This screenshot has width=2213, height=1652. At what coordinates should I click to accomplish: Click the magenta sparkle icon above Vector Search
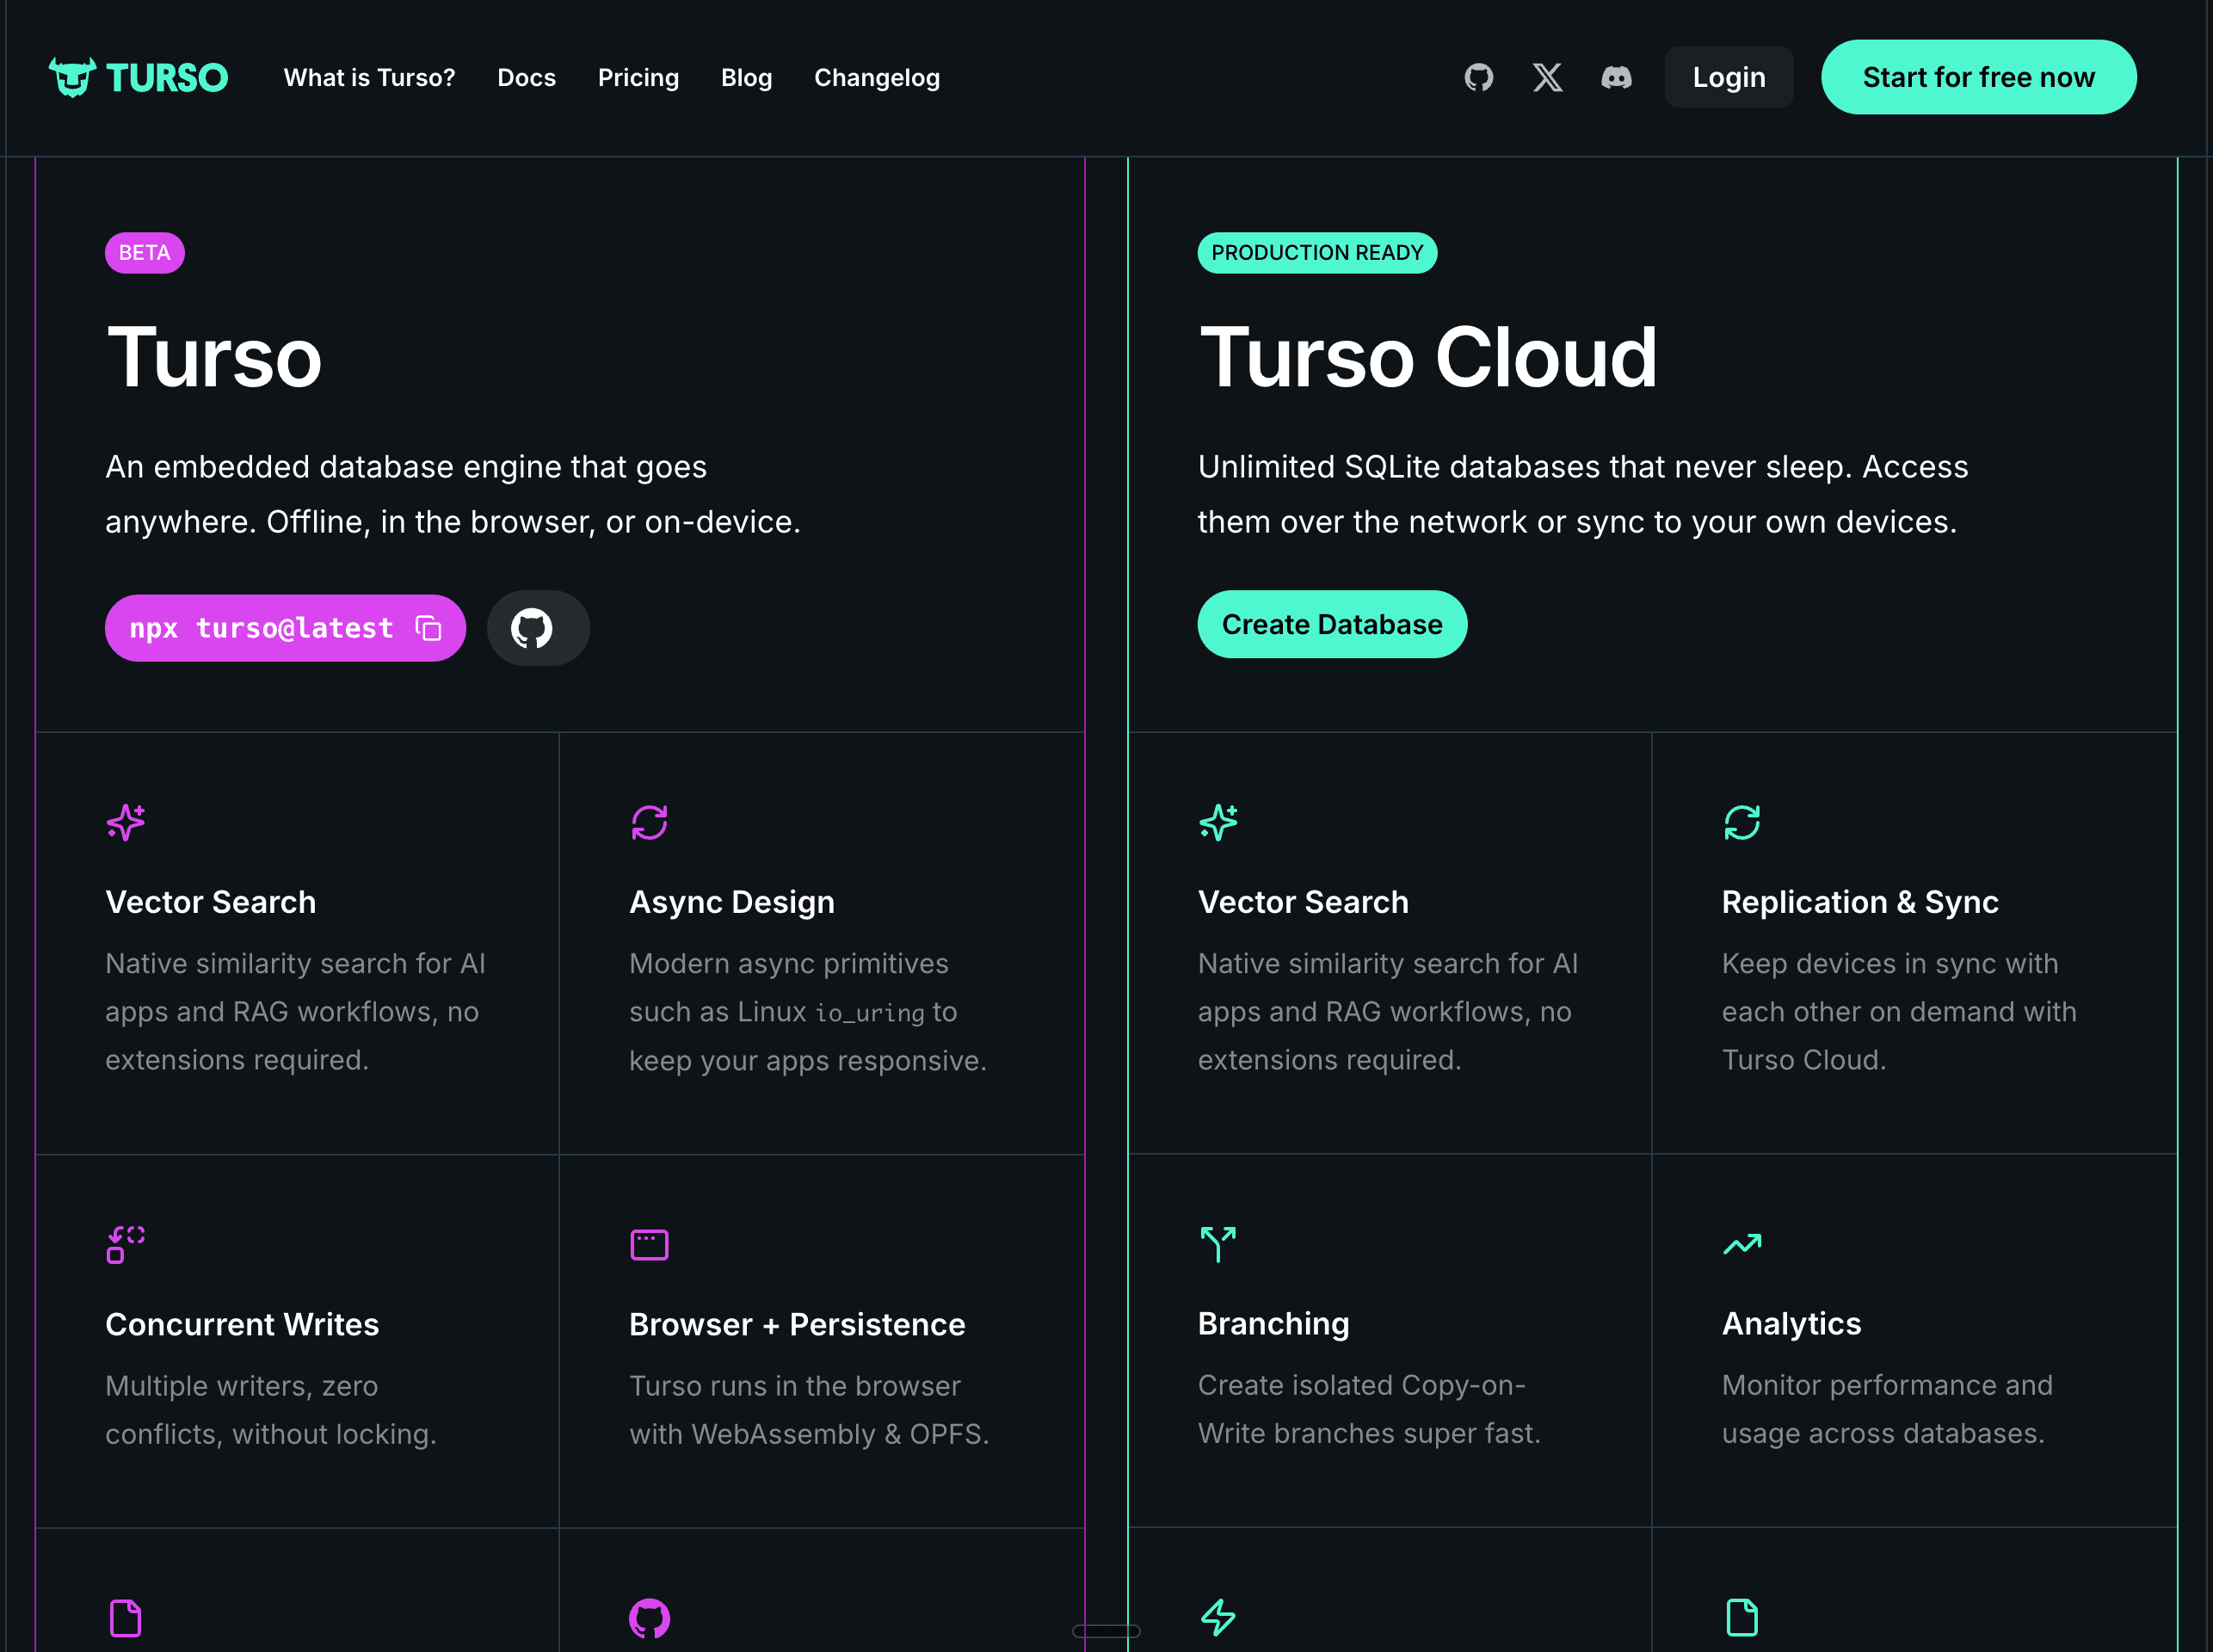126,822
